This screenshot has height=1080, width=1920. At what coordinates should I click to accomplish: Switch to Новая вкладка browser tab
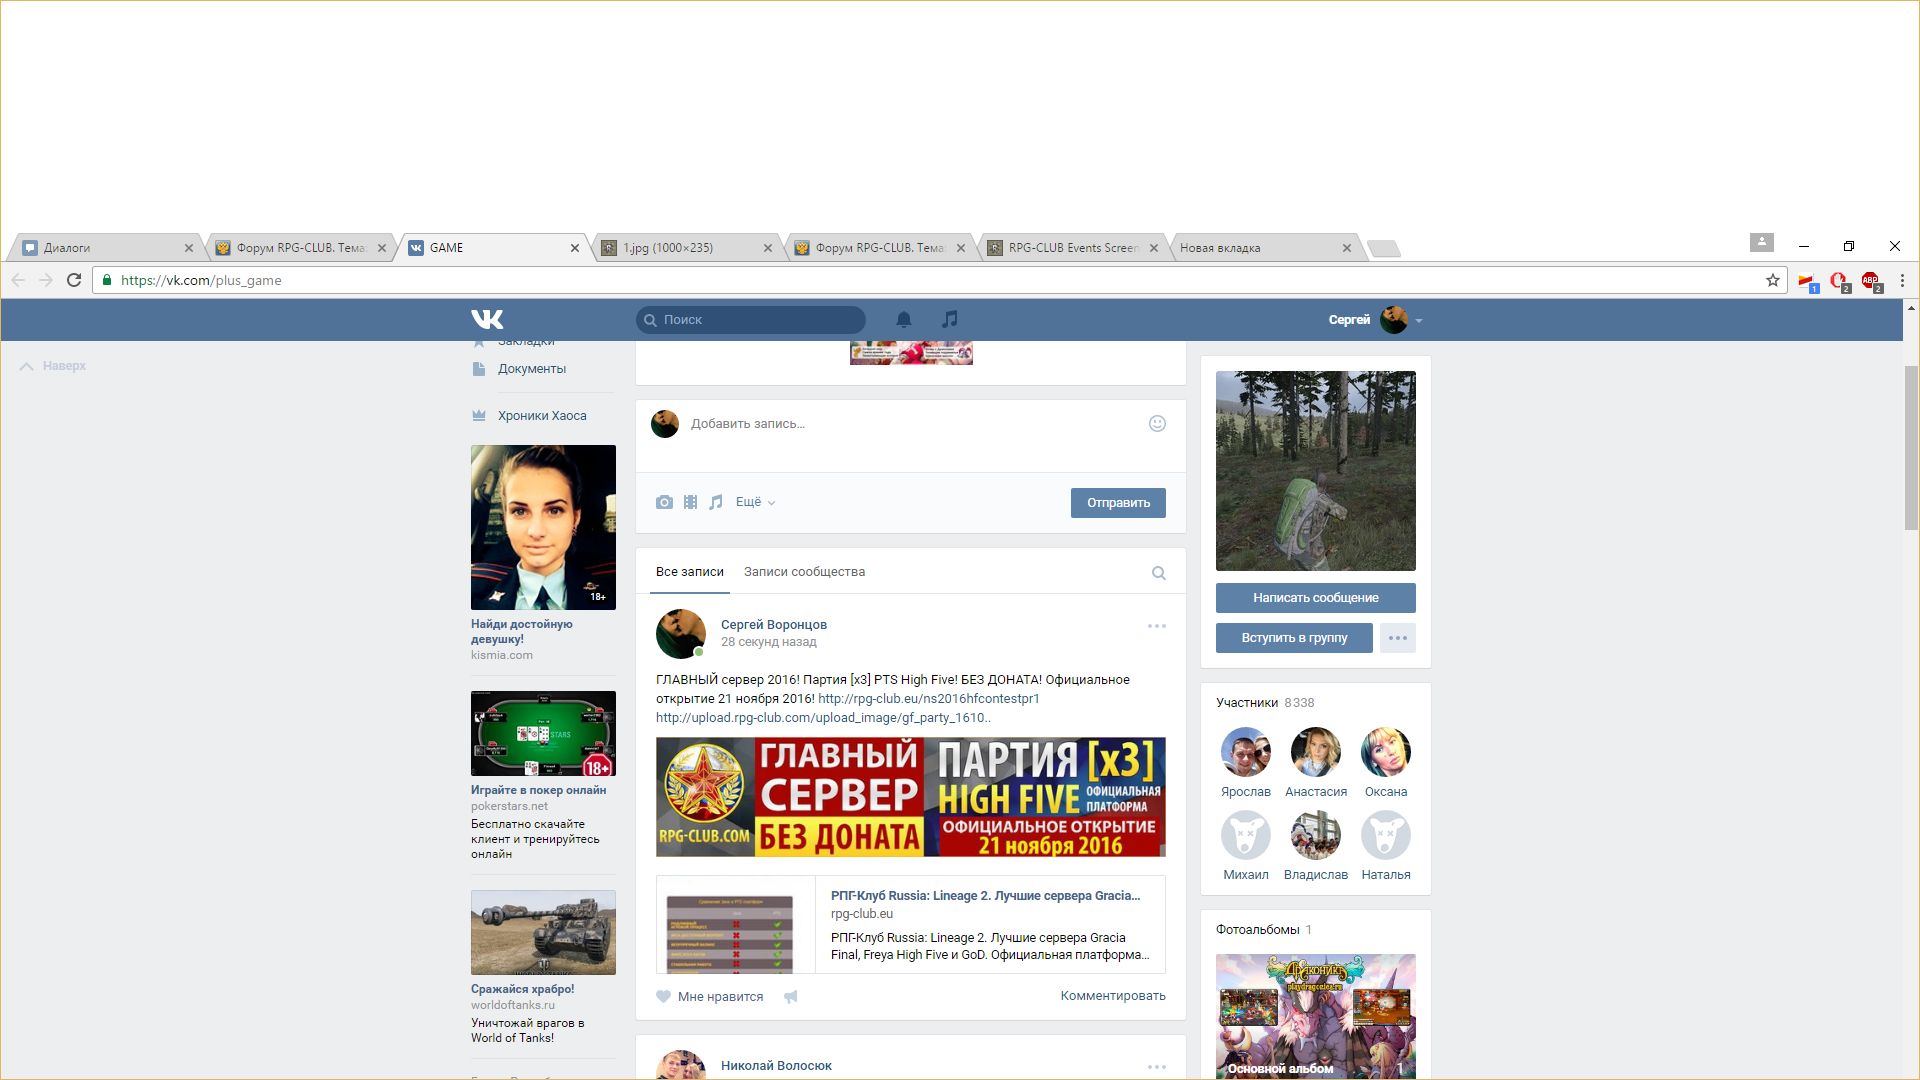(1263, 248)
